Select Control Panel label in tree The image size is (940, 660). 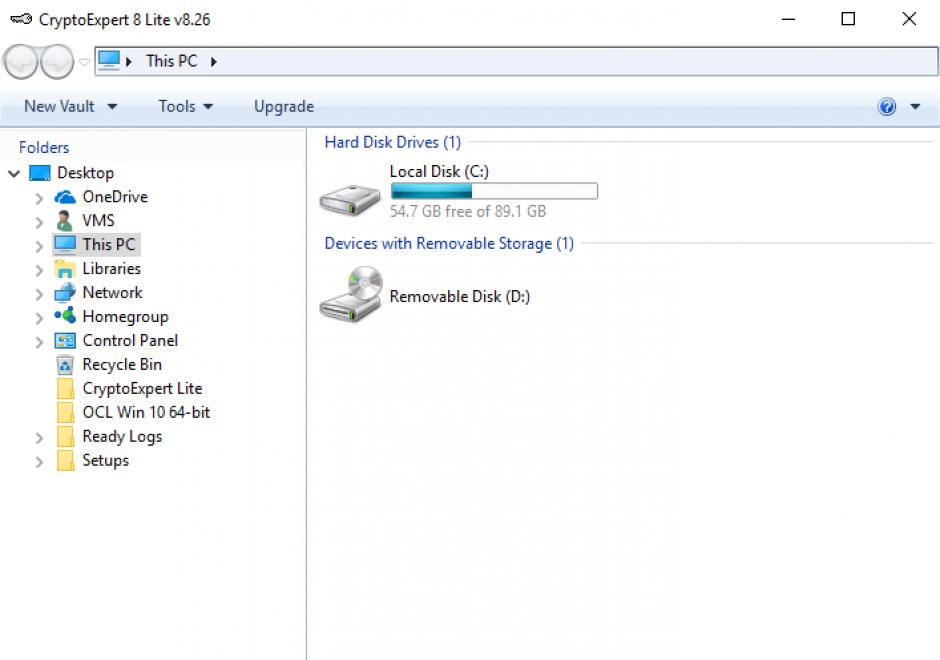click(130, 340)
